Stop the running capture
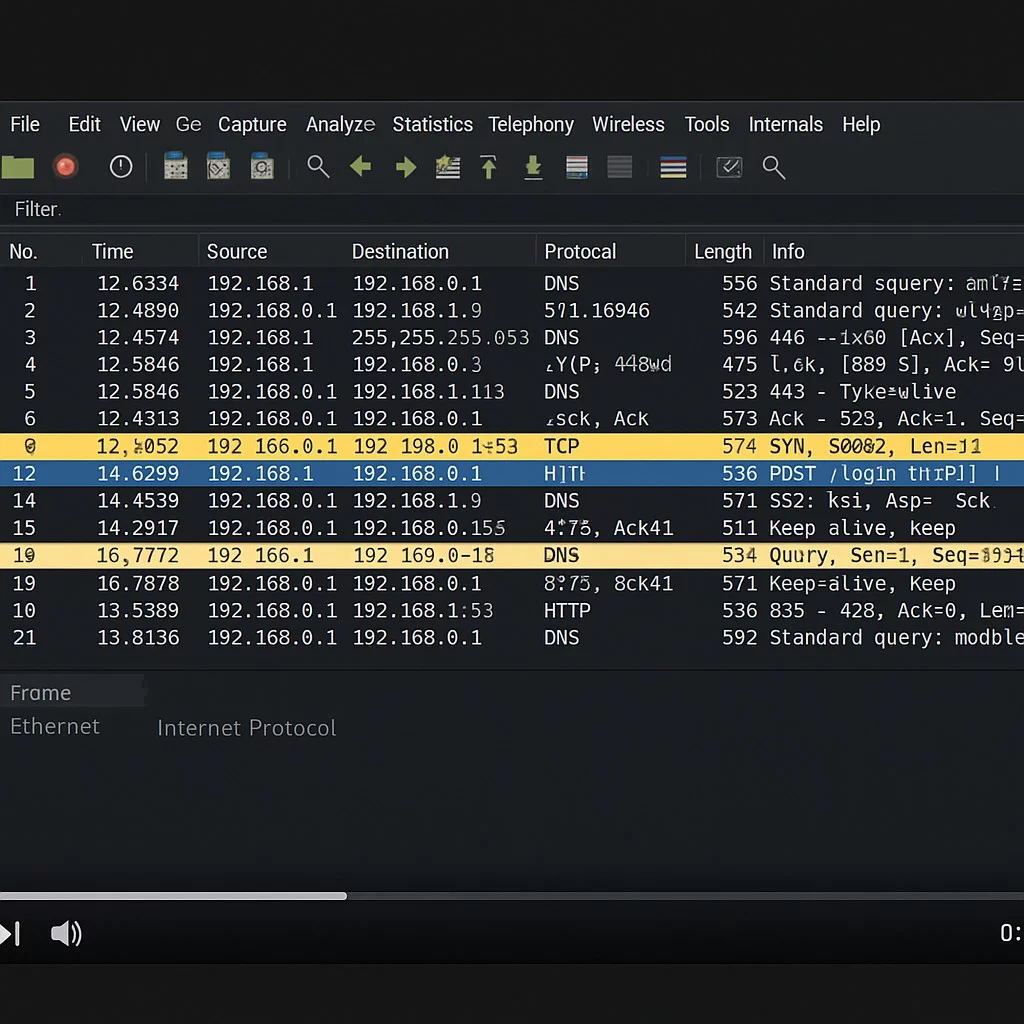The width and height of the screenshot is (1024, 1024). (x=121, y=167)
